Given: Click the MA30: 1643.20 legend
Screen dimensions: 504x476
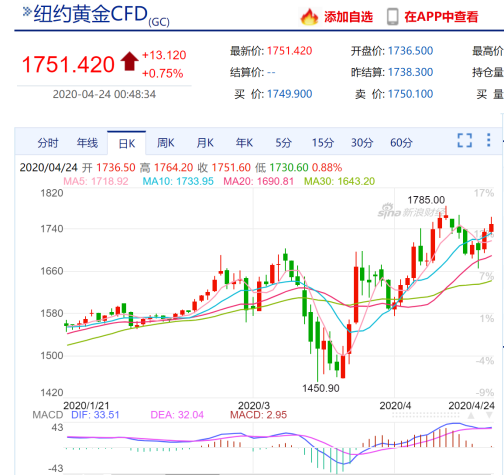Looking at the screenshot, I should coord(339,181).
